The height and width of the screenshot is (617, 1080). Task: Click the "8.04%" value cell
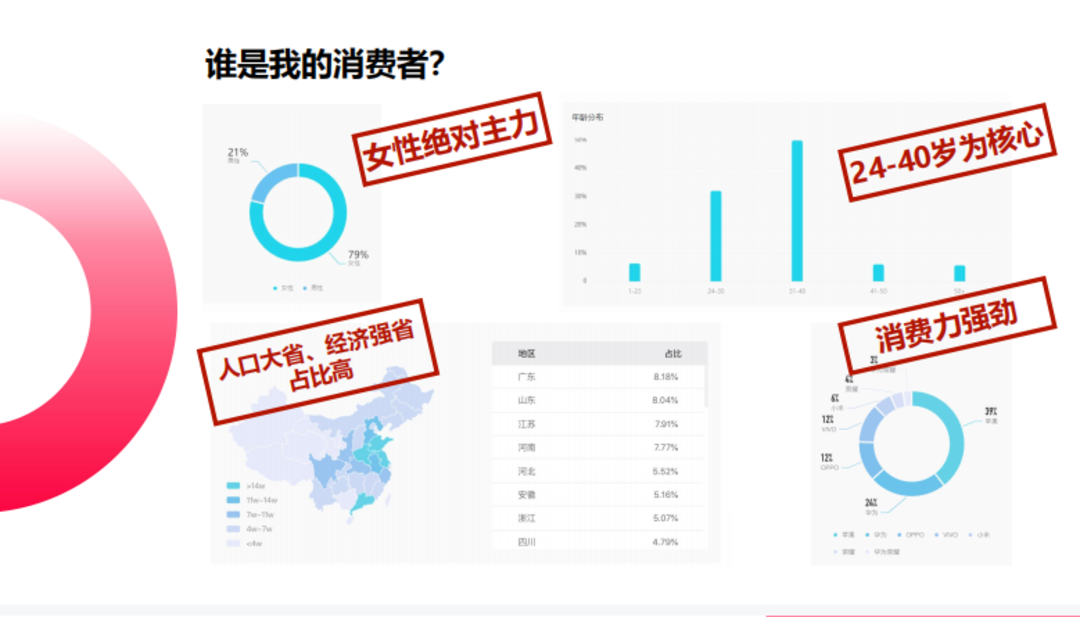click(x=665, y=400)
